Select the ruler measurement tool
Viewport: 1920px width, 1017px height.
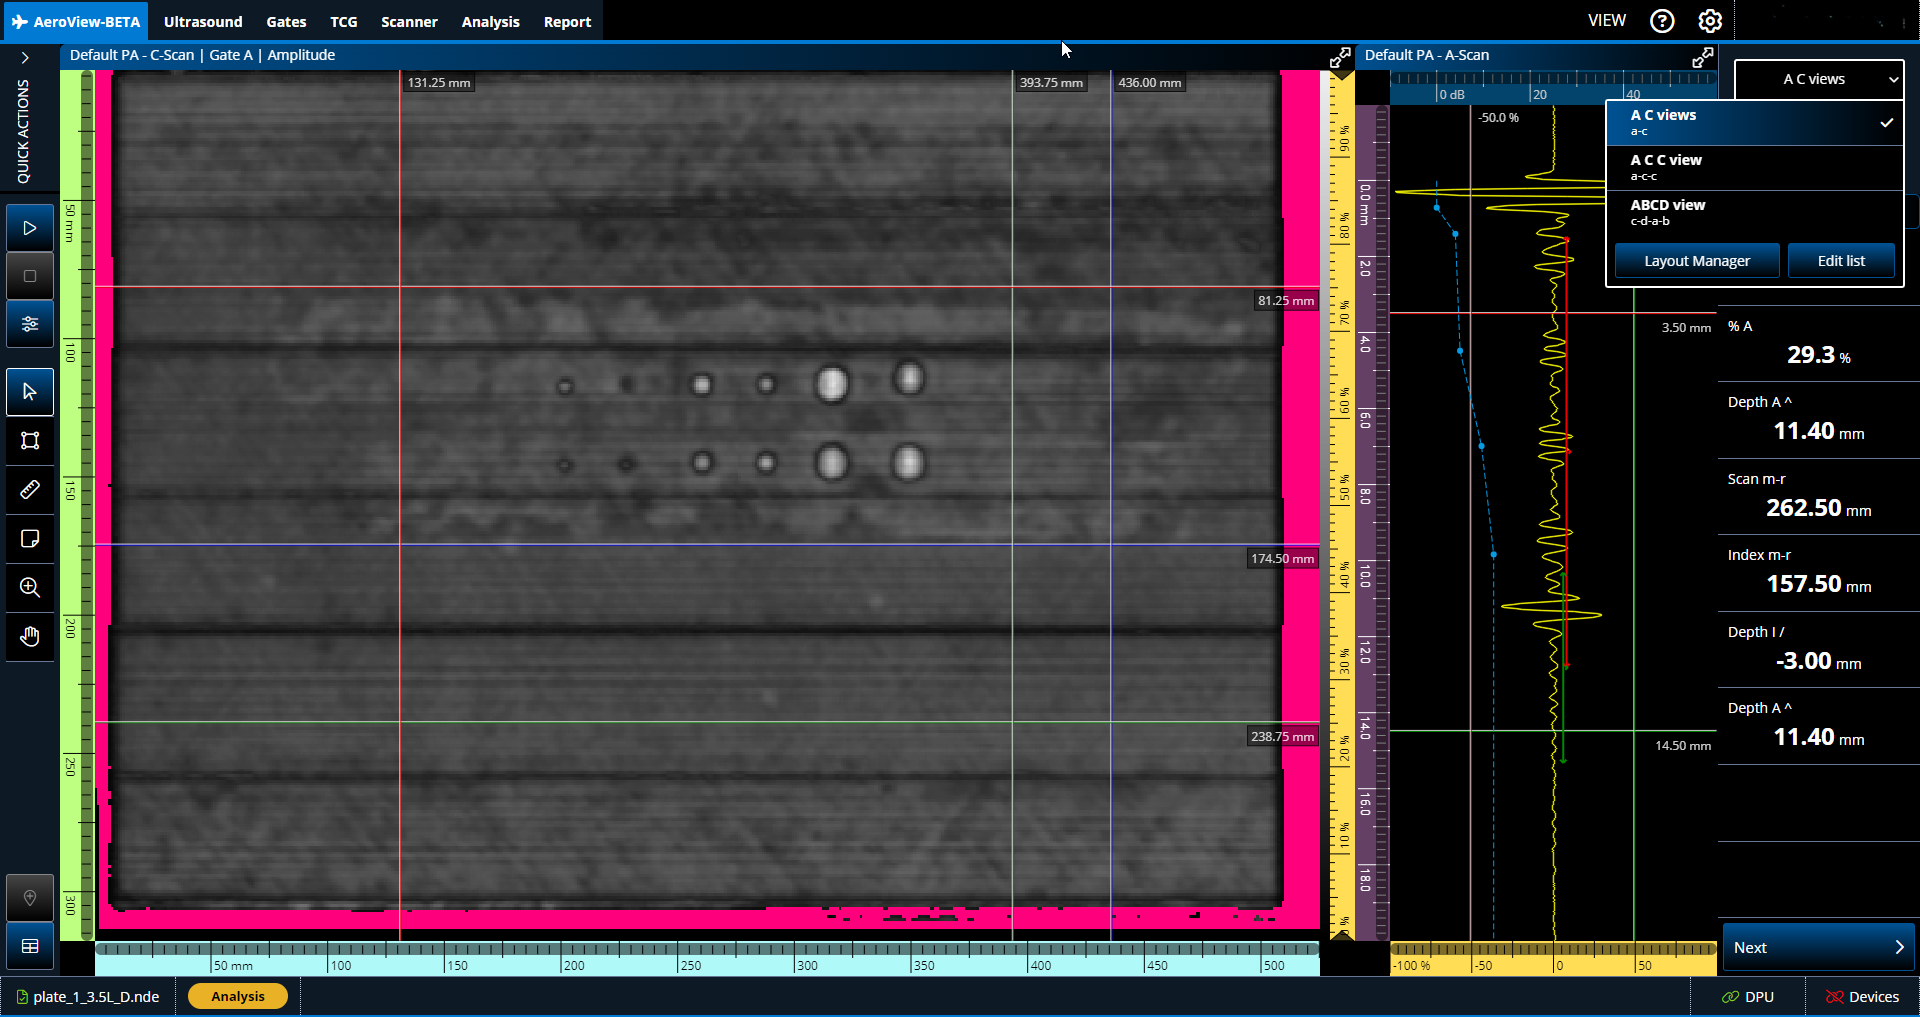(x=30, y=490)
